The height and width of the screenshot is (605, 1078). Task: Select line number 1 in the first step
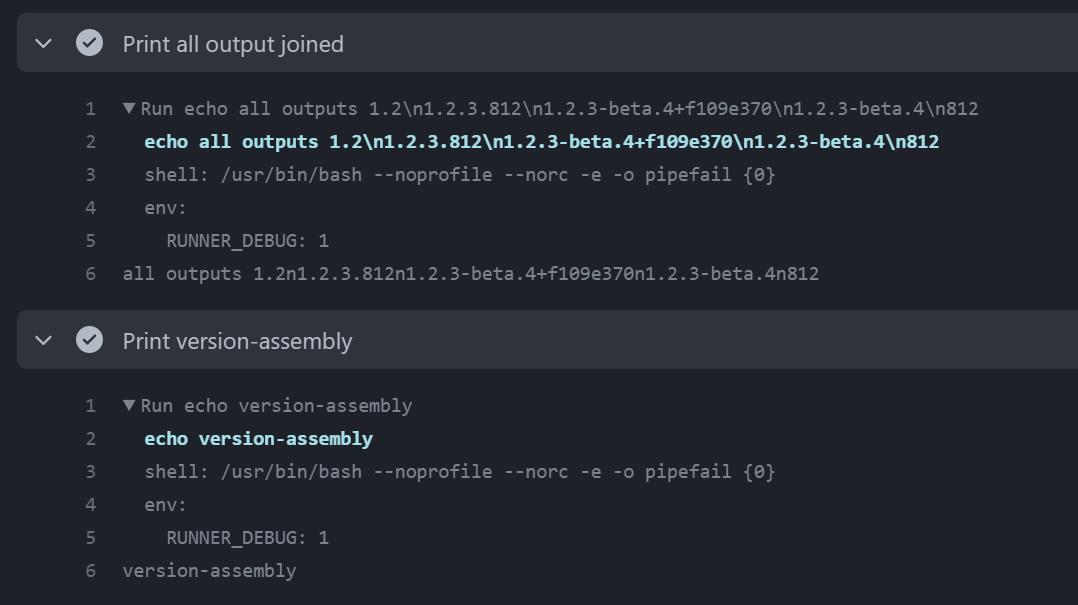(x=90, y=108)
